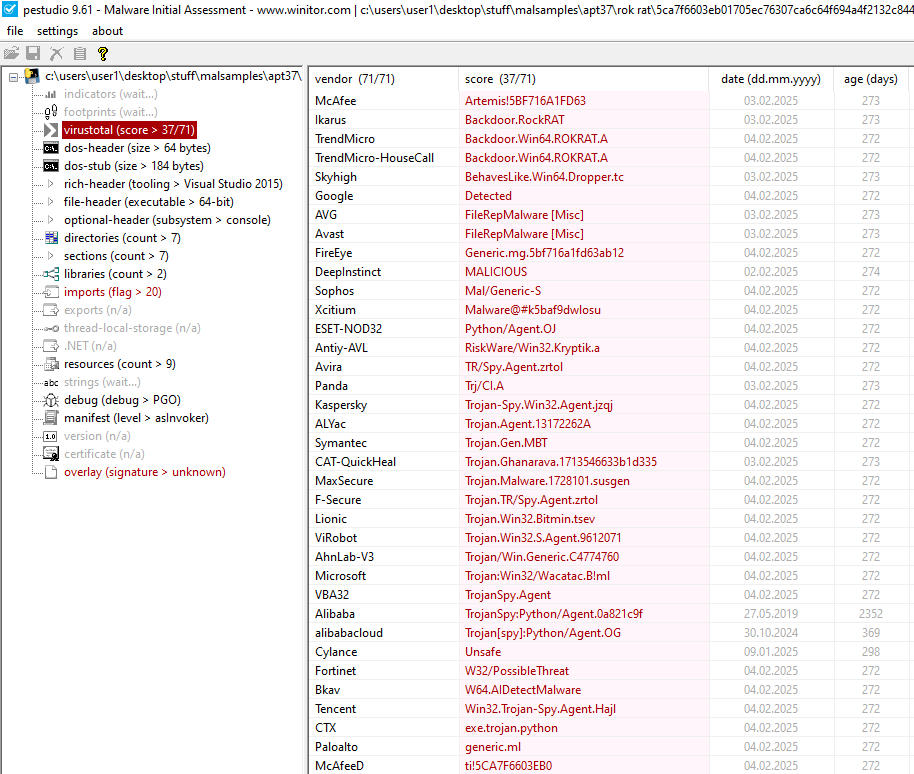The width and height of the screenshot is (914, 774).
Task: Click Trojan:Win32/Wacatac.B!ml detection
Action: (x=537, y=576)
